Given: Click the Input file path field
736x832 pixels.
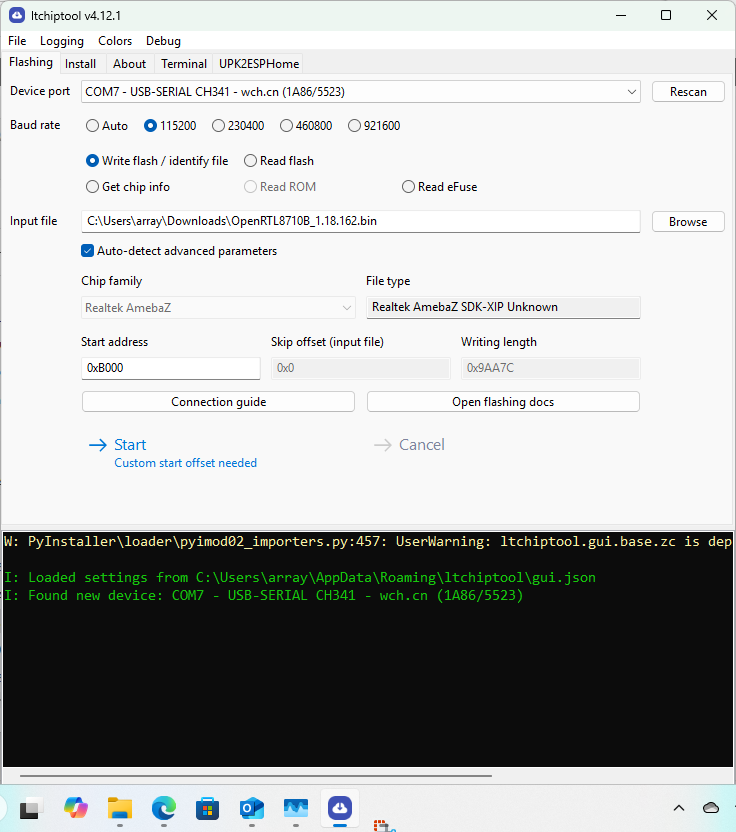Looking at the screenshot, I should pyautogui.click(x=360, y=221).
